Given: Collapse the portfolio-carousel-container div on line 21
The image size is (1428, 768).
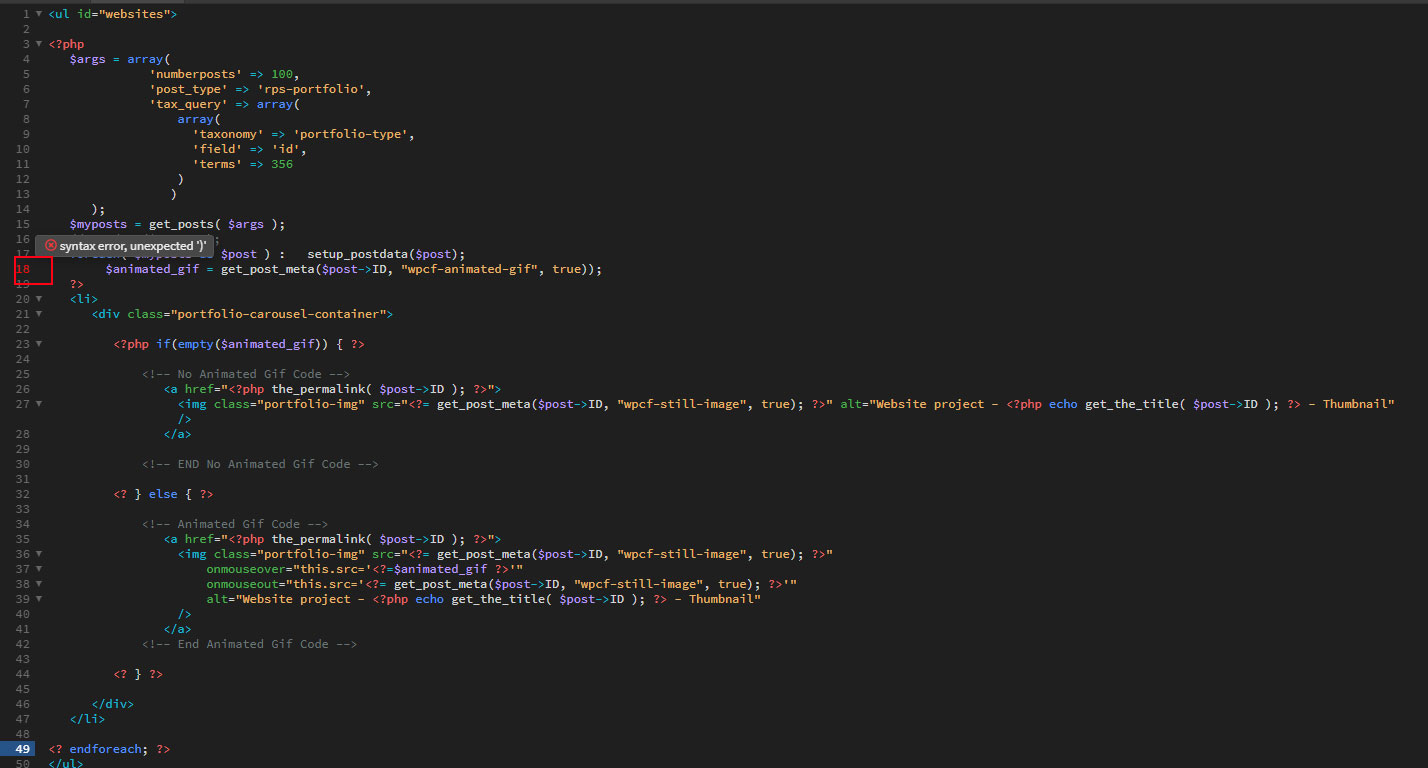Looking at the screenshot, I should click(39, 313).
